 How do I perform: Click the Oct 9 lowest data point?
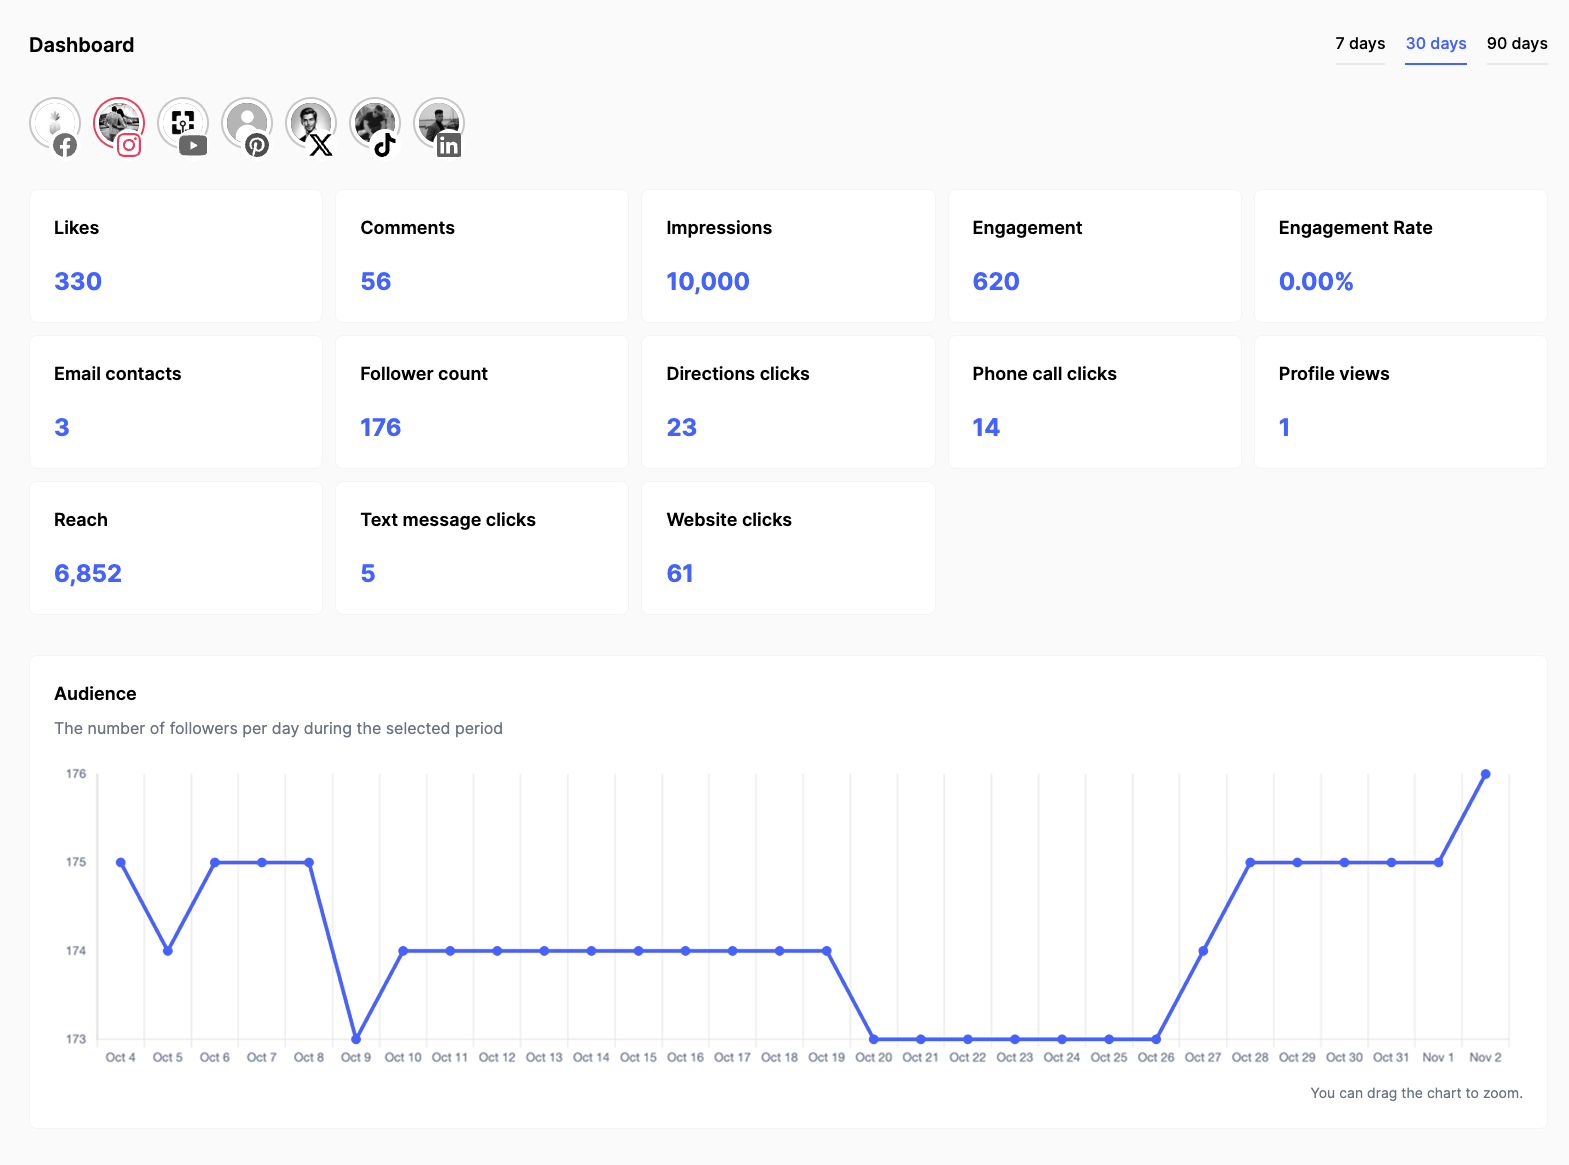(x=356, y=1039)
